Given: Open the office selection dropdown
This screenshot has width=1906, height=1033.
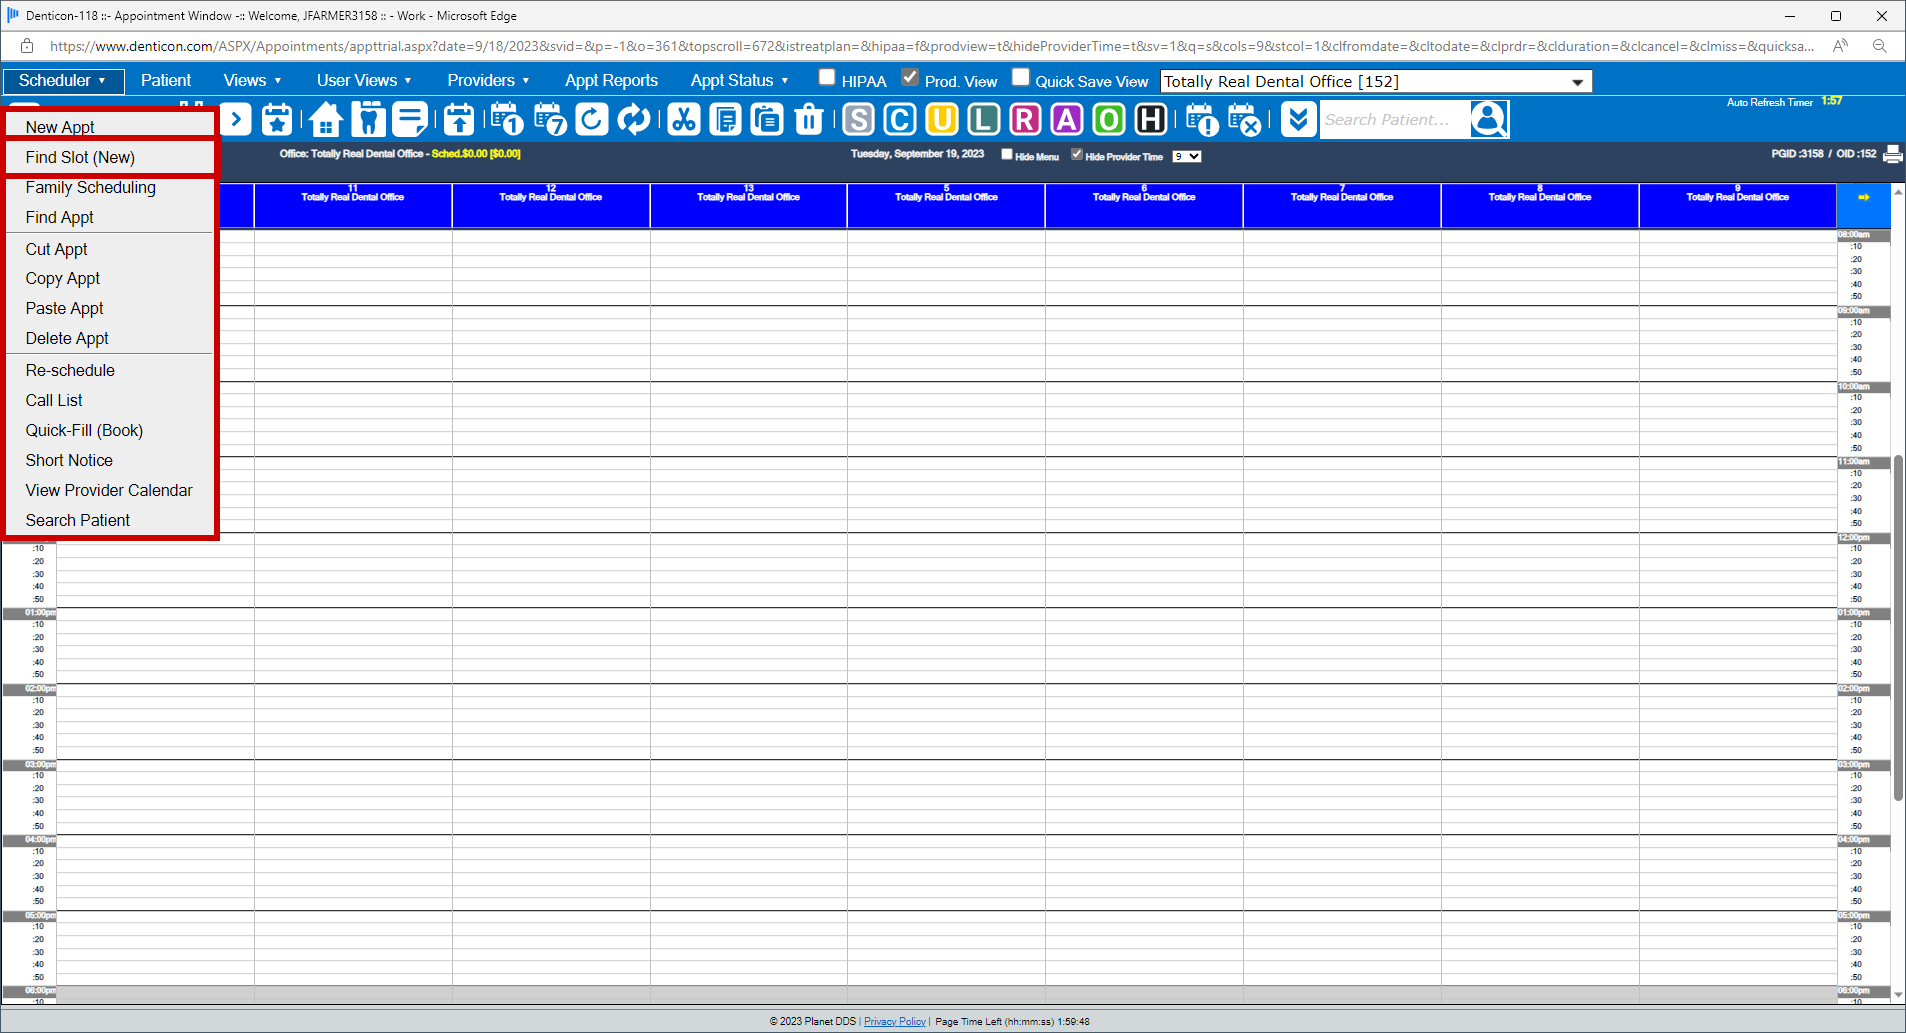Looking at the screenshot, I should click(x=1376, y=81).
